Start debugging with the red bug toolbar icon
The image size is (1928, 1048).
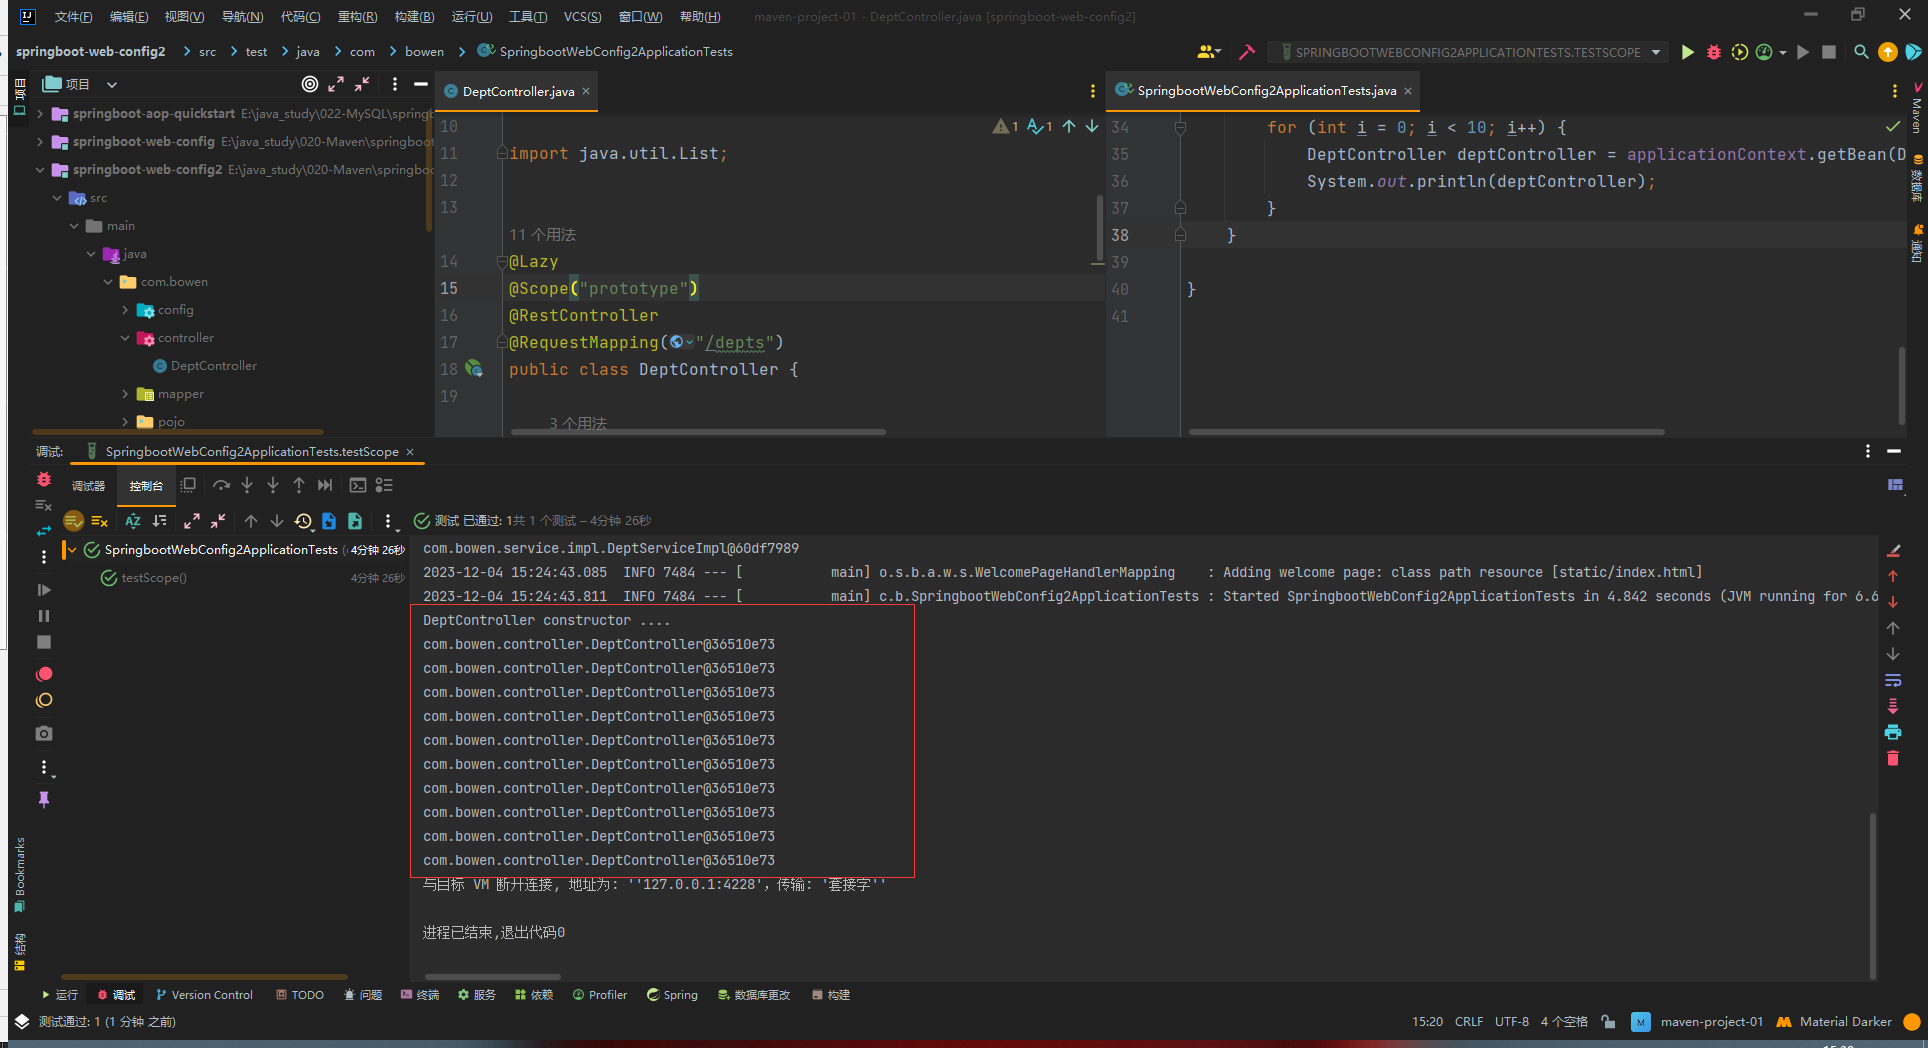click(1714, 52)
